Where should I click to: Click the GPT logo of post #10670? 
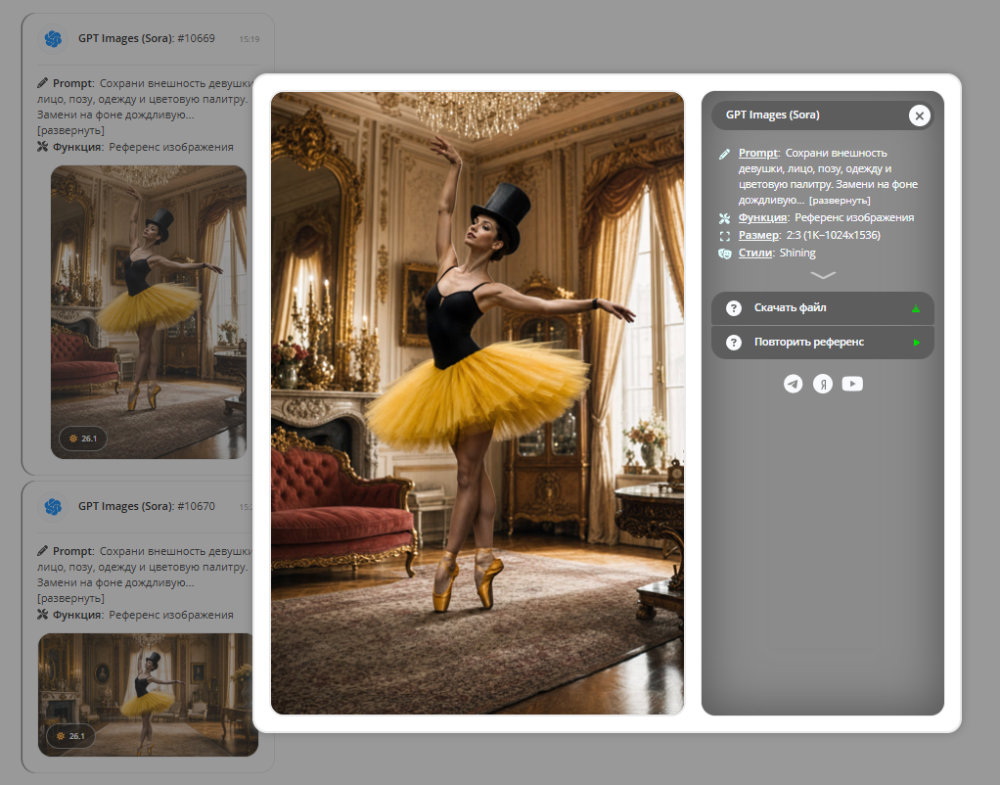coord(54,507)
